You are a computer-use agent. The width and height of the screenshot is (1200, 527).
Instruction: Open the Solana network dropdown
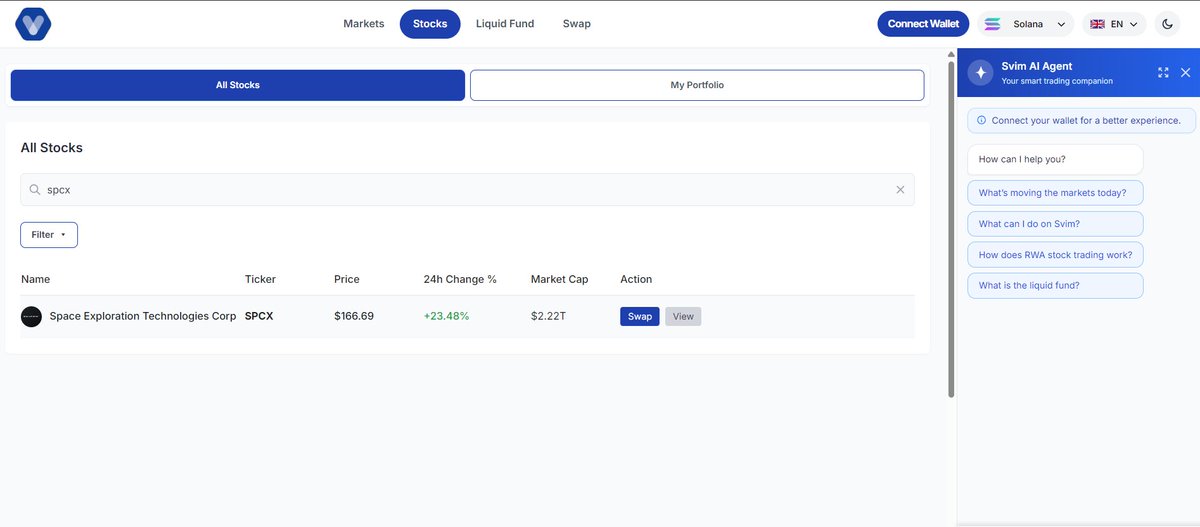[x=1025, y=24]
